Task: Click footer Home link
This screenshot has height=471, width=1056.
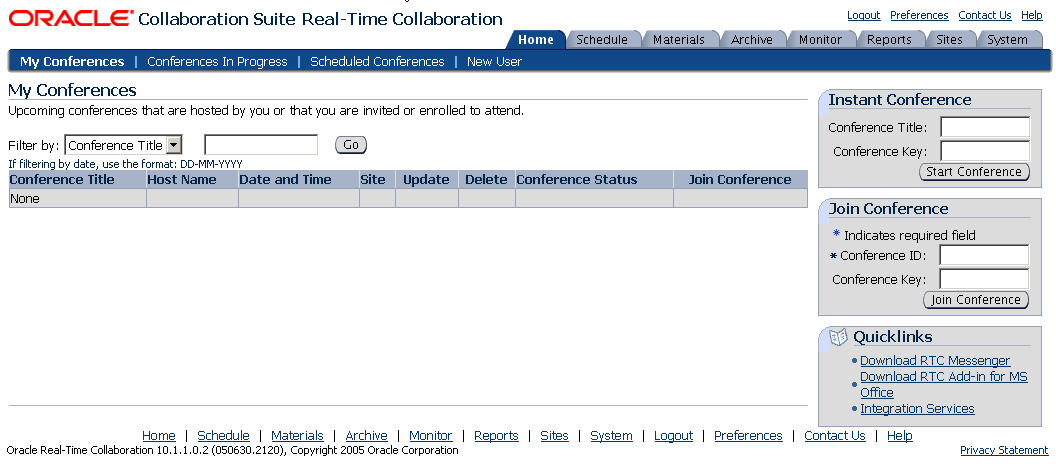Action: coord(159,436)
